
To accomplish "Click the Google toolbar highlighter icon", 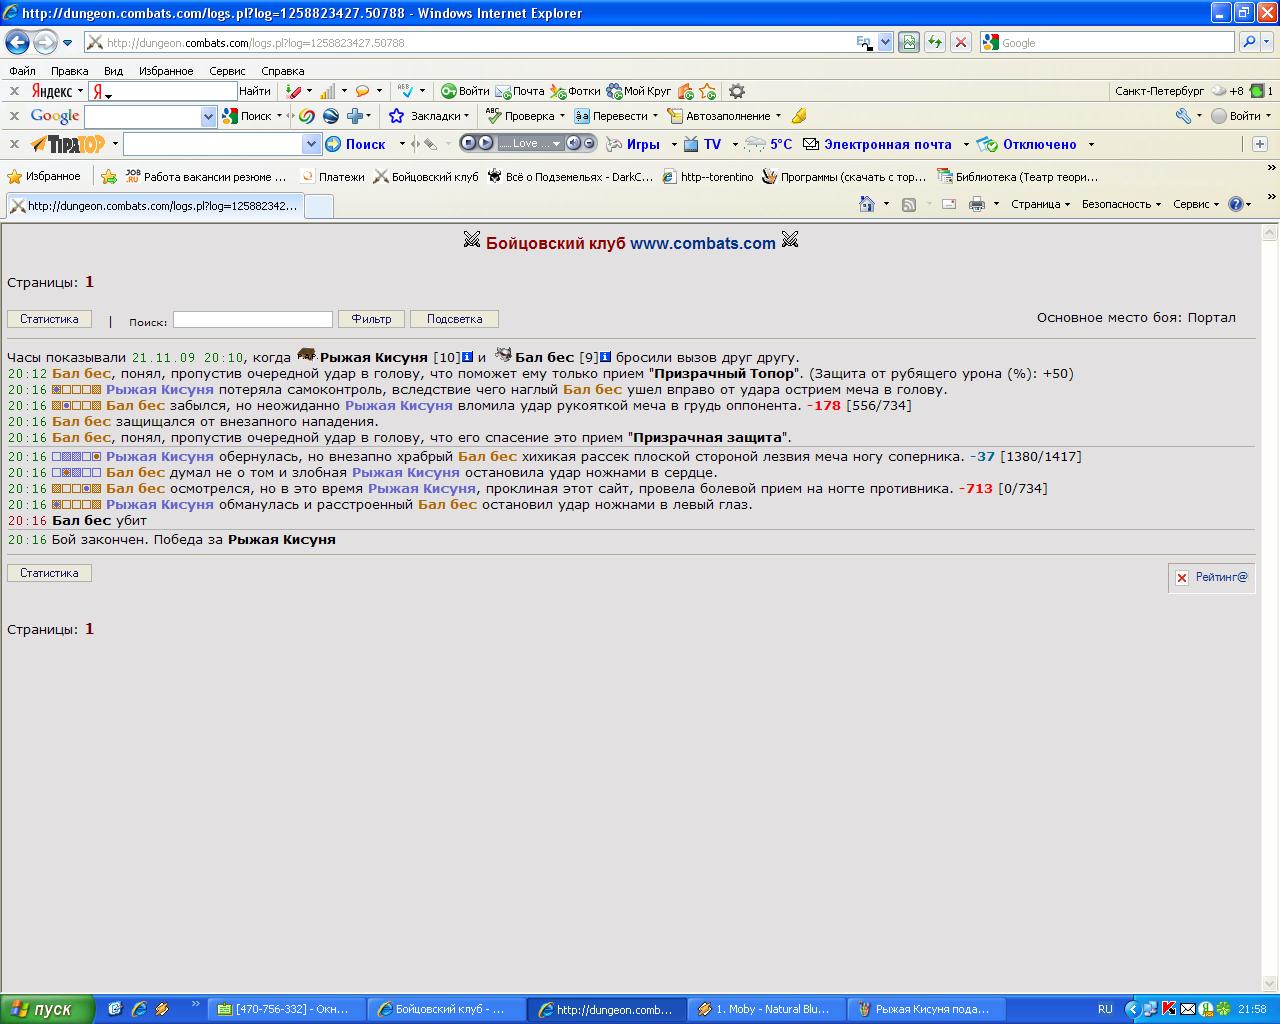I will pos(798,116).
